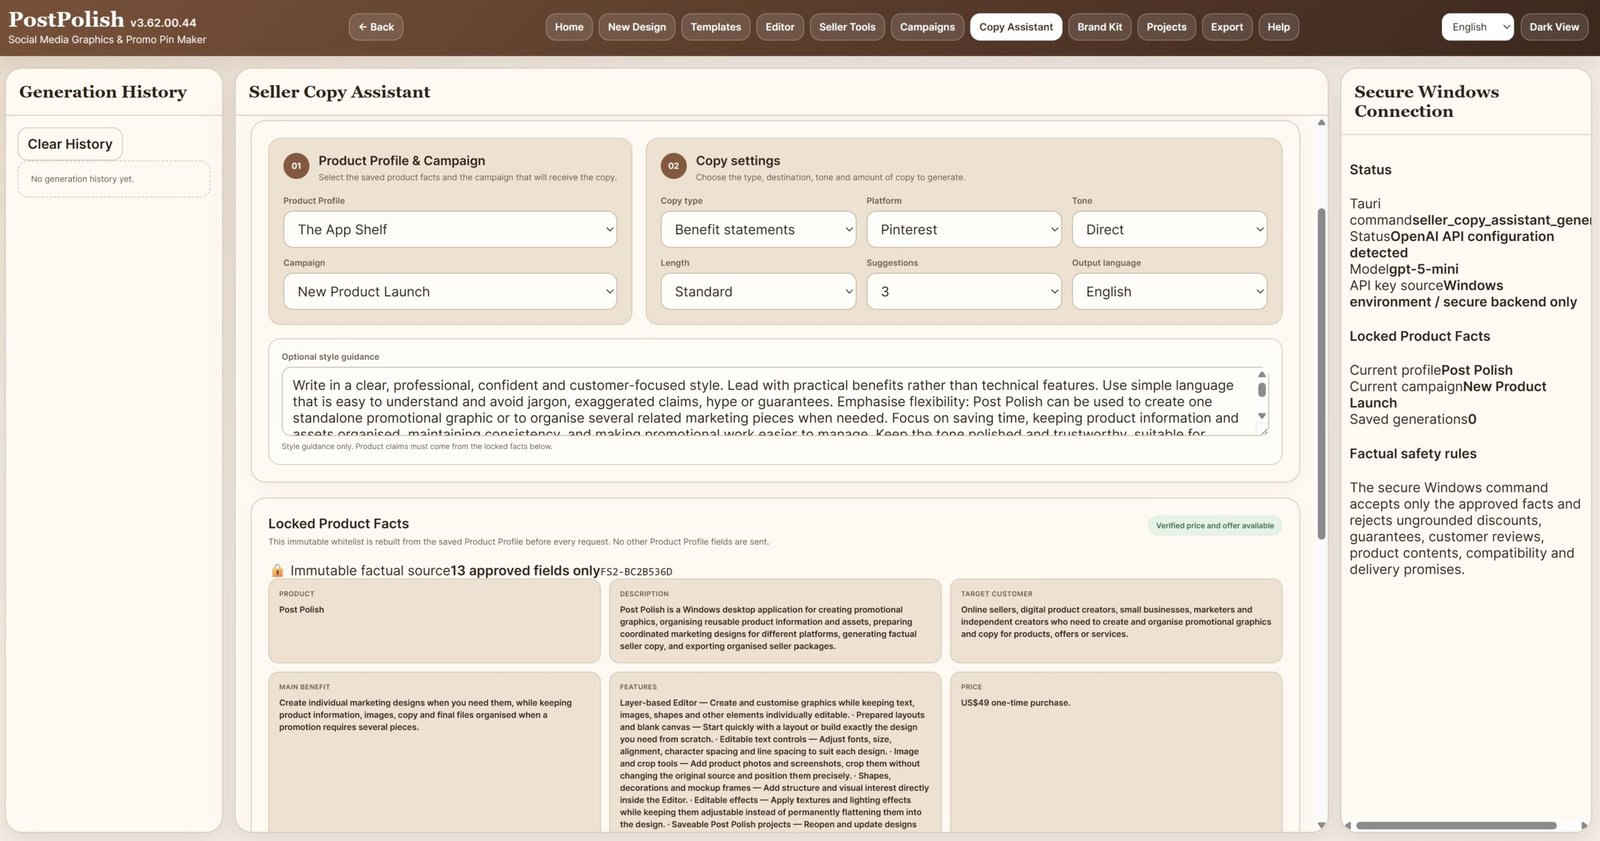This screenshot has width=1600, height=841.
Task: Click the PRODUCT fact card Post Polish
Action: [434, 621]
